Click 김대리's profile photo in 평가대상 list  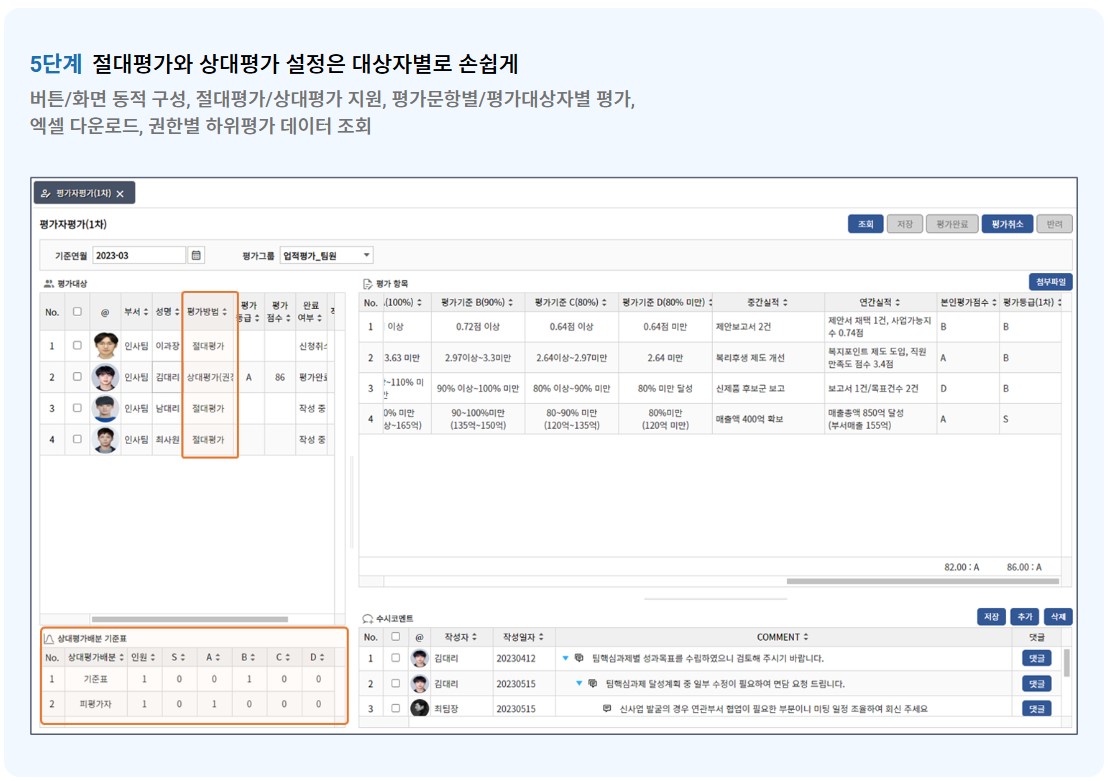click(105, 377)
